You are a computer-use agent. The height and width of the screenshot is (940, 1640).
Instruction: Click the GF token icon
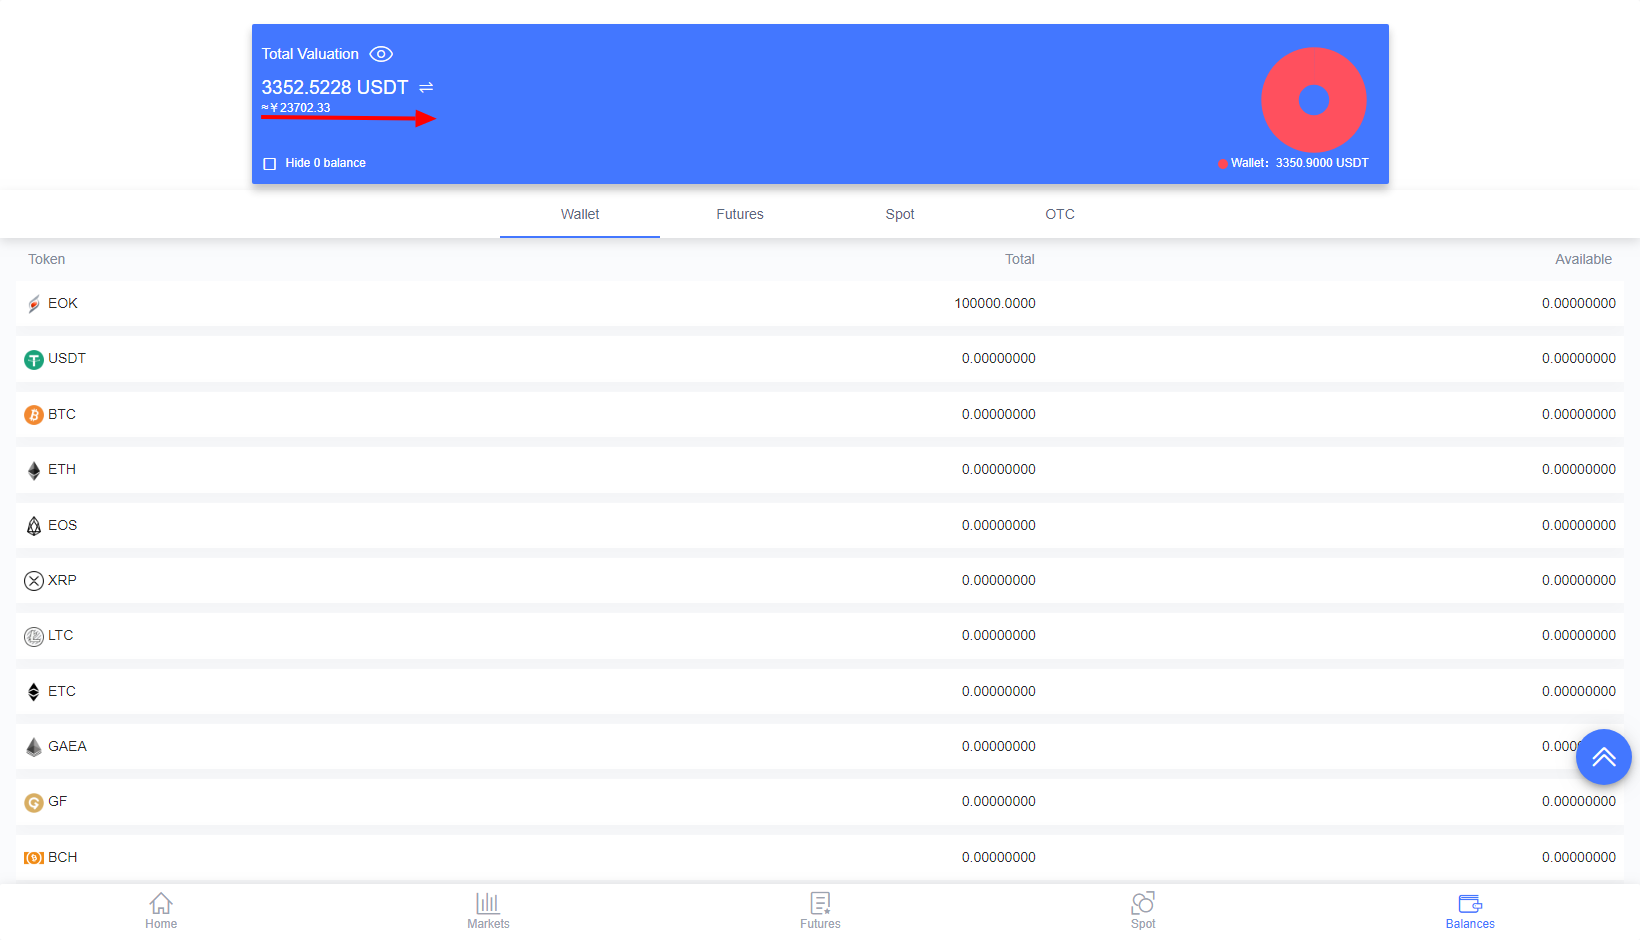click(34, 802)
